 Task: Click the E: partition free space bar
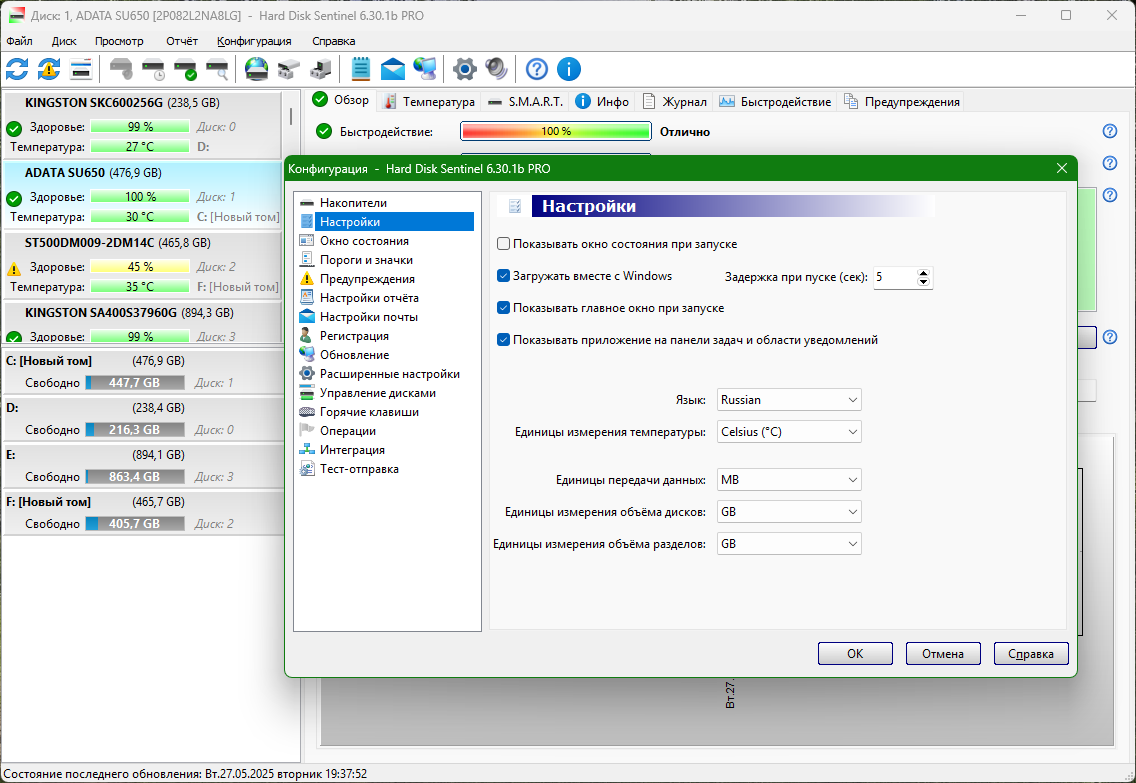(135, 477)
